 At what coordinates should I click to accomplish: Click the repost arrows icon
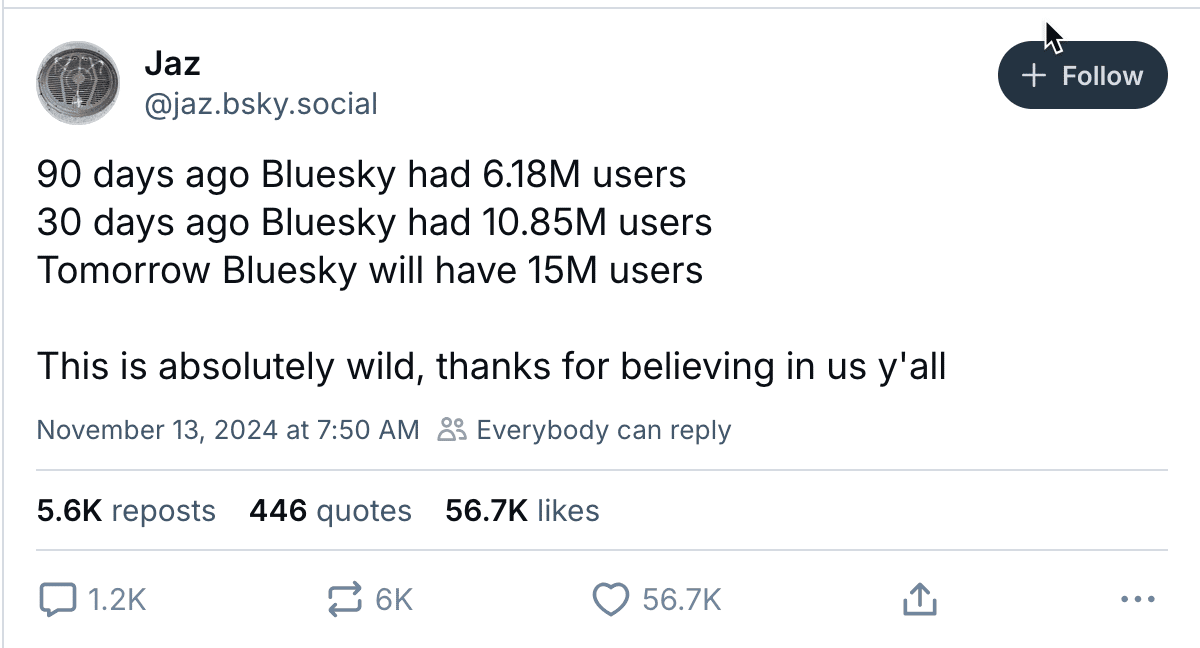(x=346, y=600)
